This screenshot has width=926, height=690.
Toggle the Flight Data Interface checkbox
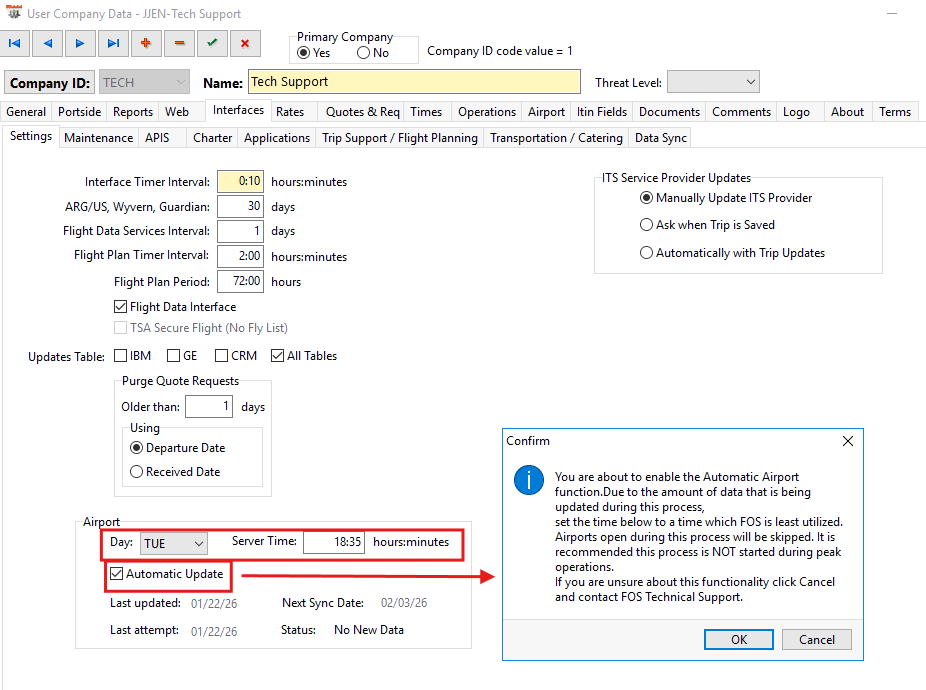point(122,307)
